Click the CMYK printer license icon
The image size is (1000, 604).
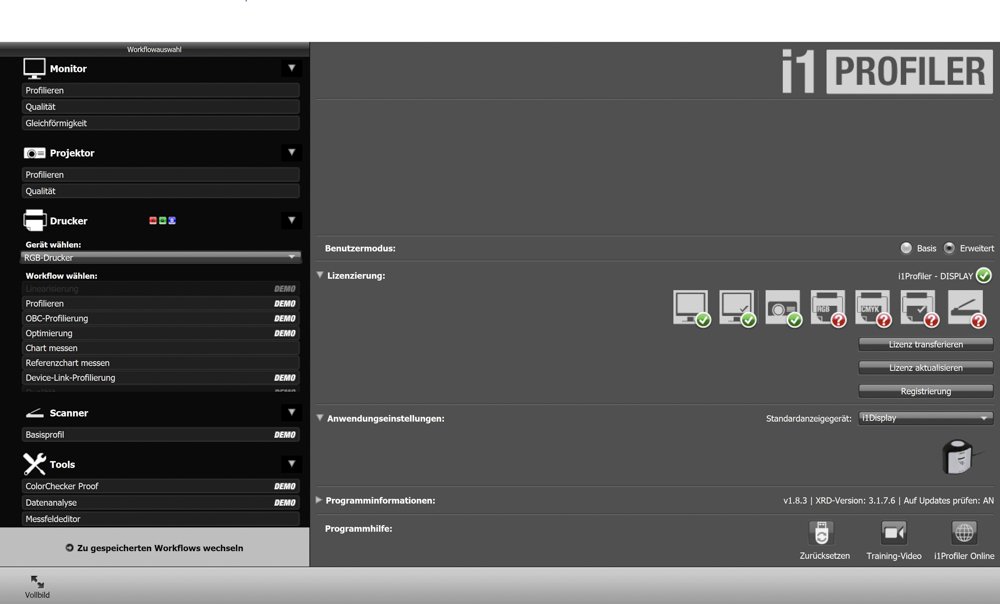coord(872,308)
